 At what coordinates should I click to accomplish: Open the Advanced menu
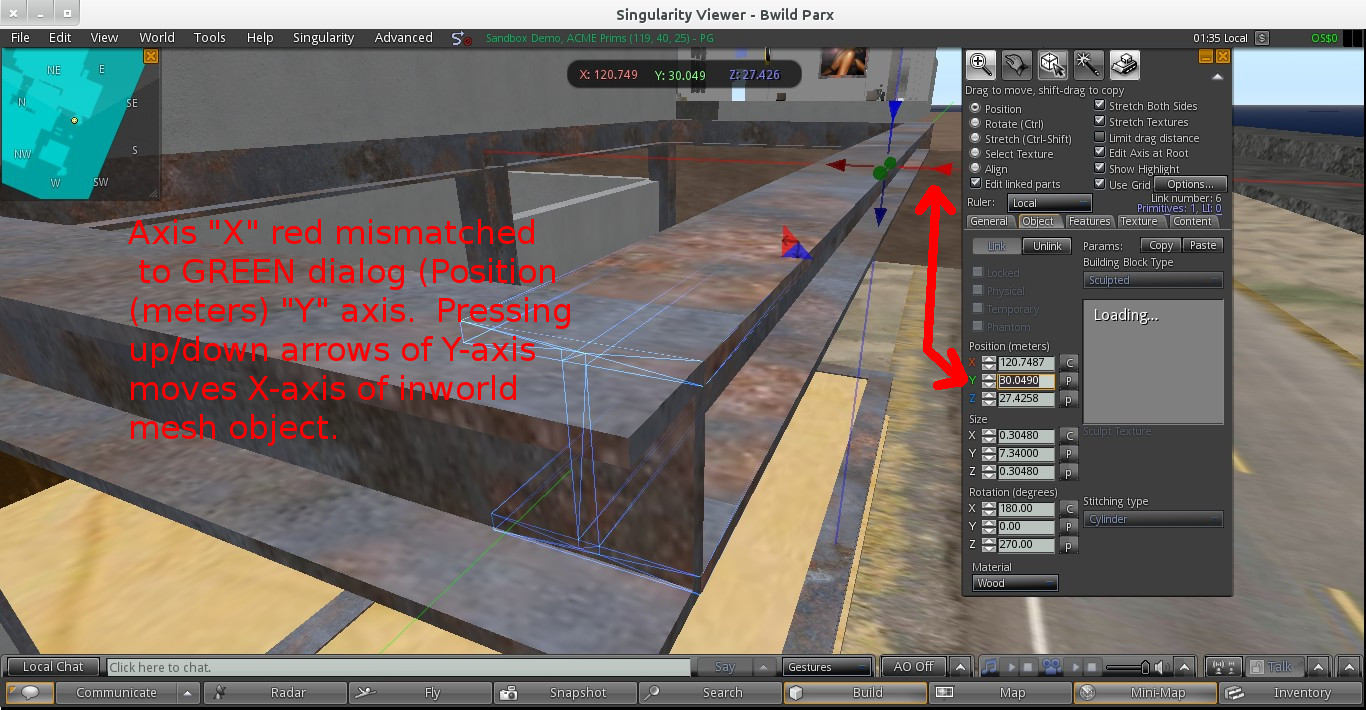click(404, 38)
